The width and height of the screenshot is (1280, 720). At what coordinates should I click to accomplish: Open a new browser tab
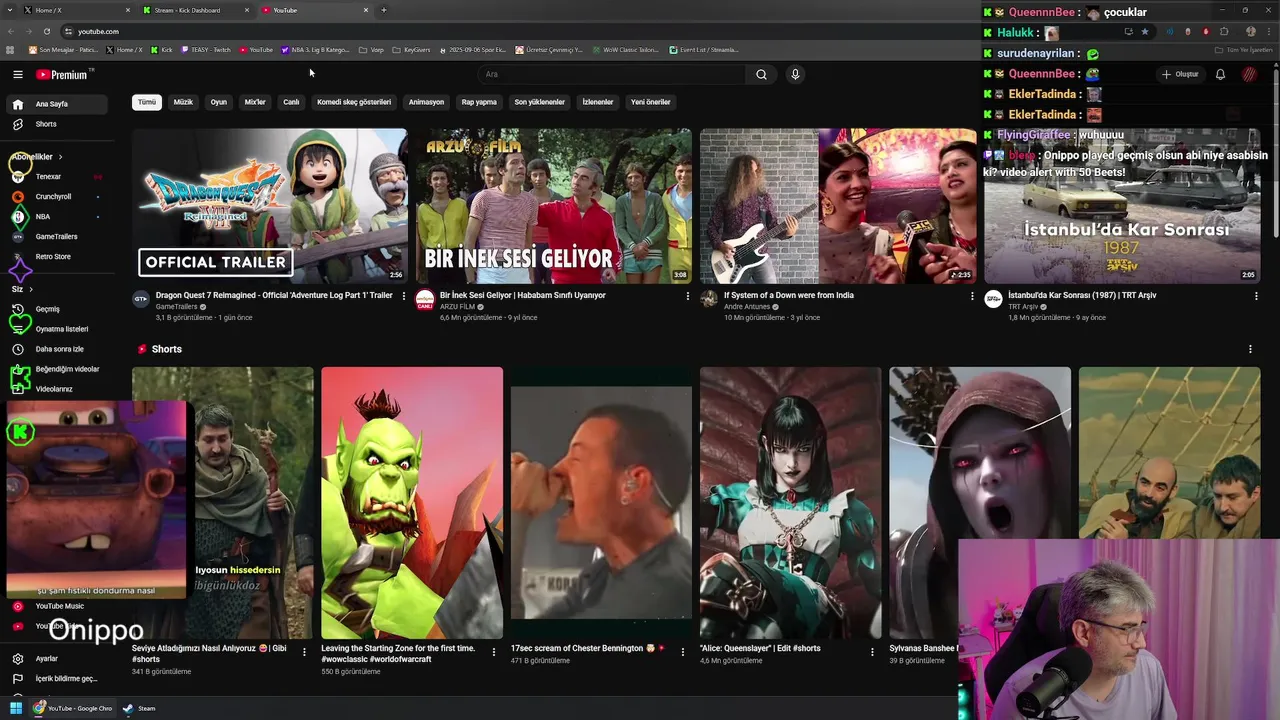pos(384,10)
